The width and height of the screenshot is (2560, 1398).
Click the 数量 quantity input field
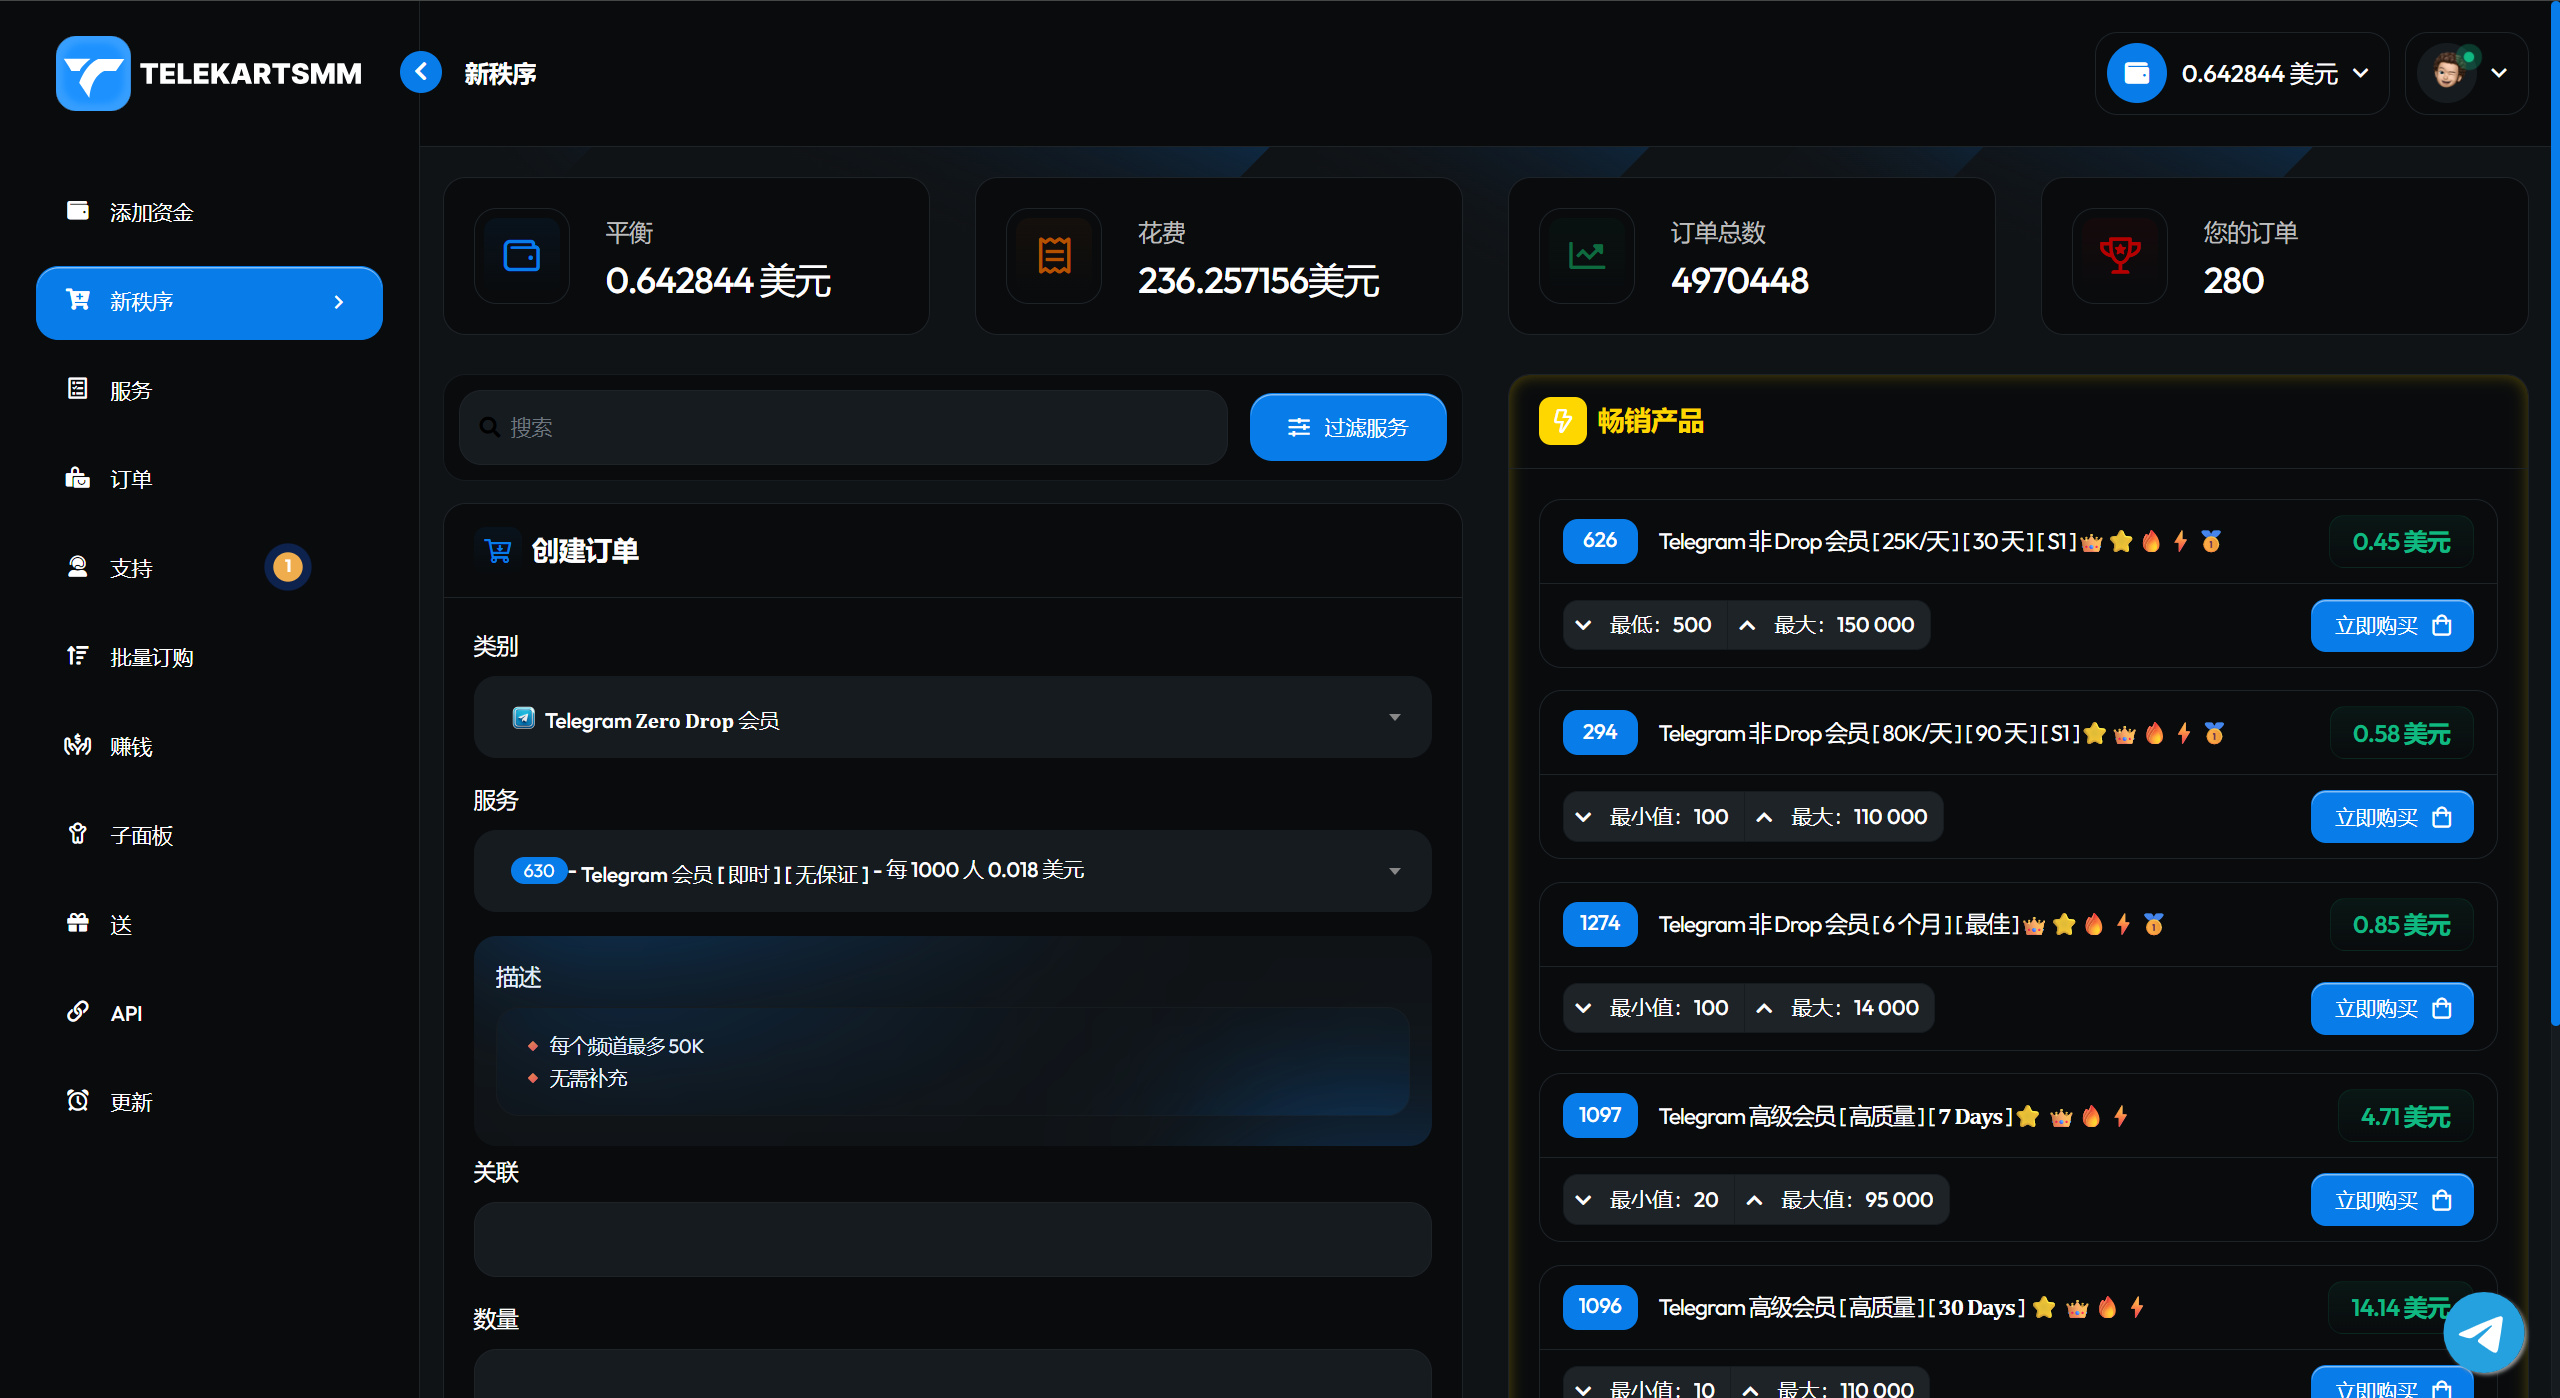pyautogui.click(x=952, y=1374)
